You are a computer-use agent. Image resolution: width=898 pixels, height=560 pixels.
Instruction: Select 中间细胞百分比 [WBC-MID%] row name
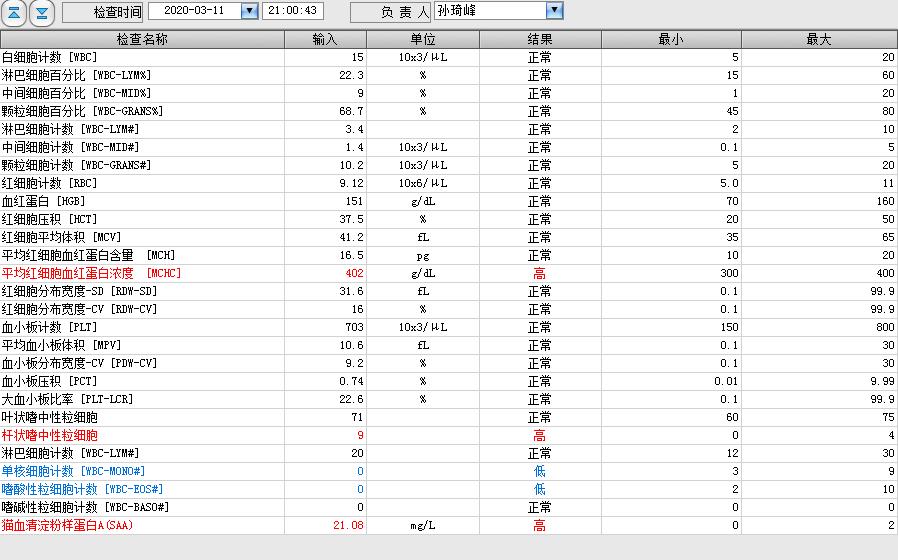[x=77, y=93]
